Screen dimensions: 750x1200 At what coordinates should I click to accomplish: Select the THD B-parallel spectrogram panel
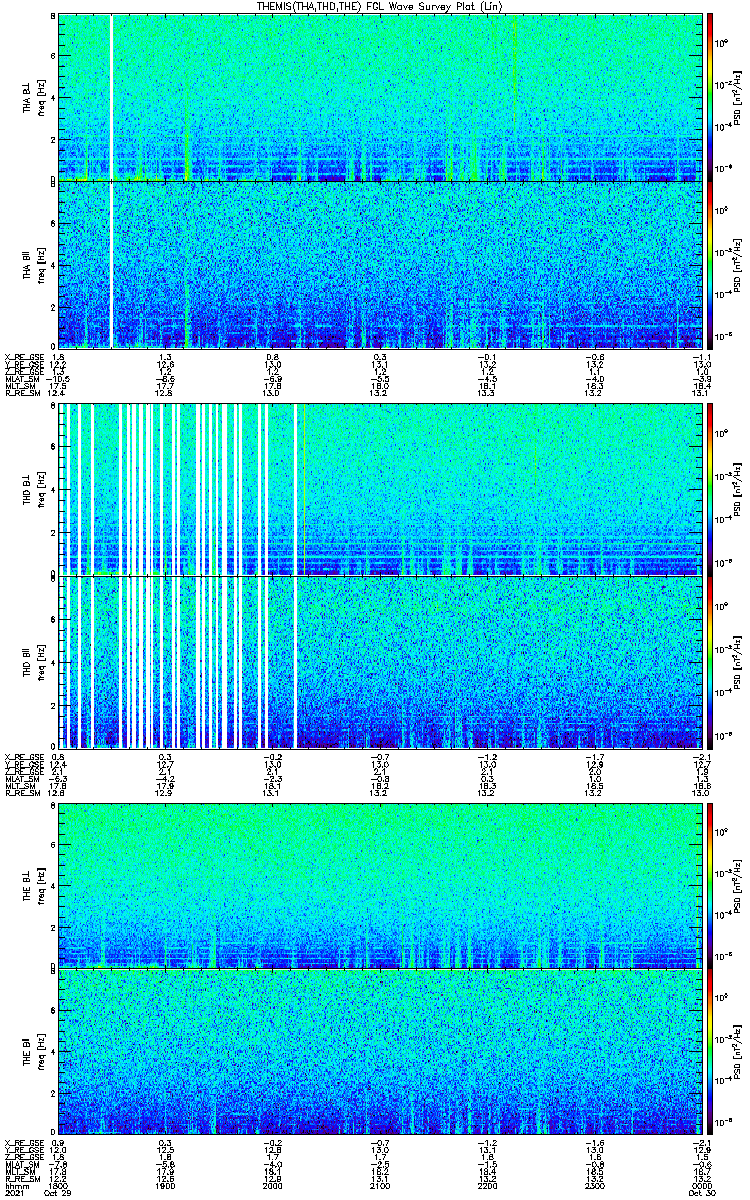379,662
